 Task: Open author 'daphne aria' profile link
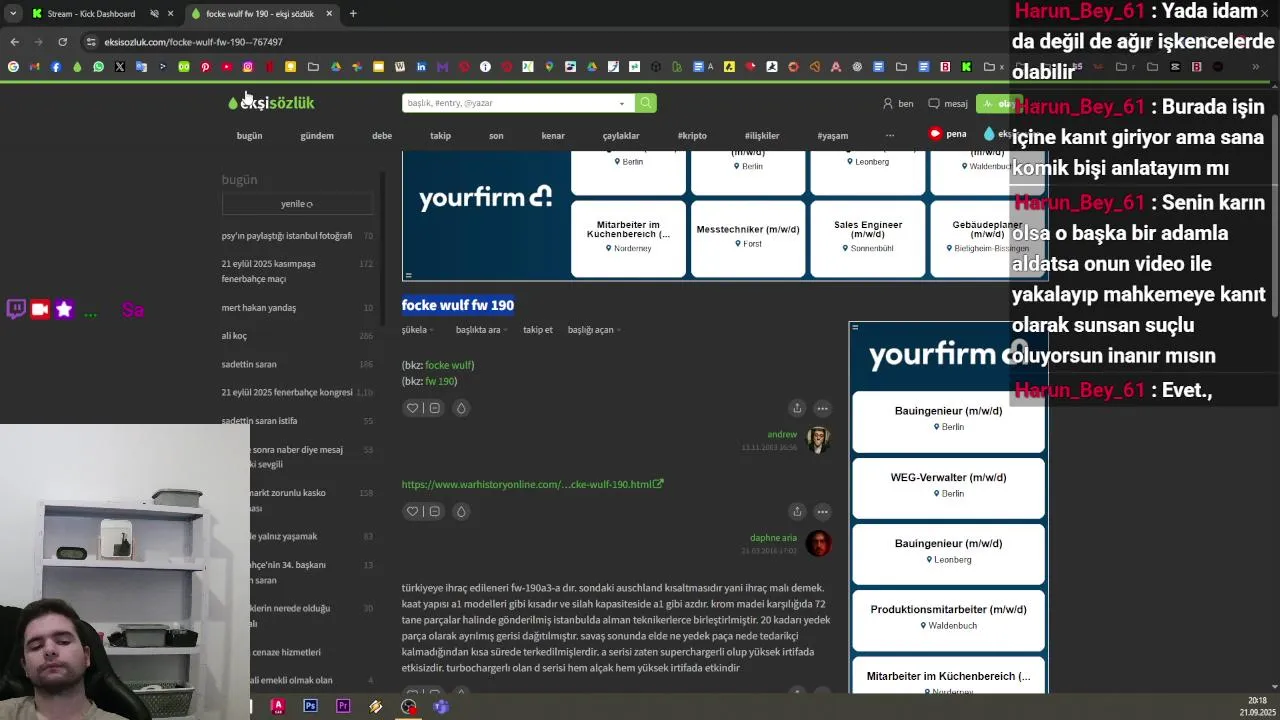[773, 537]
